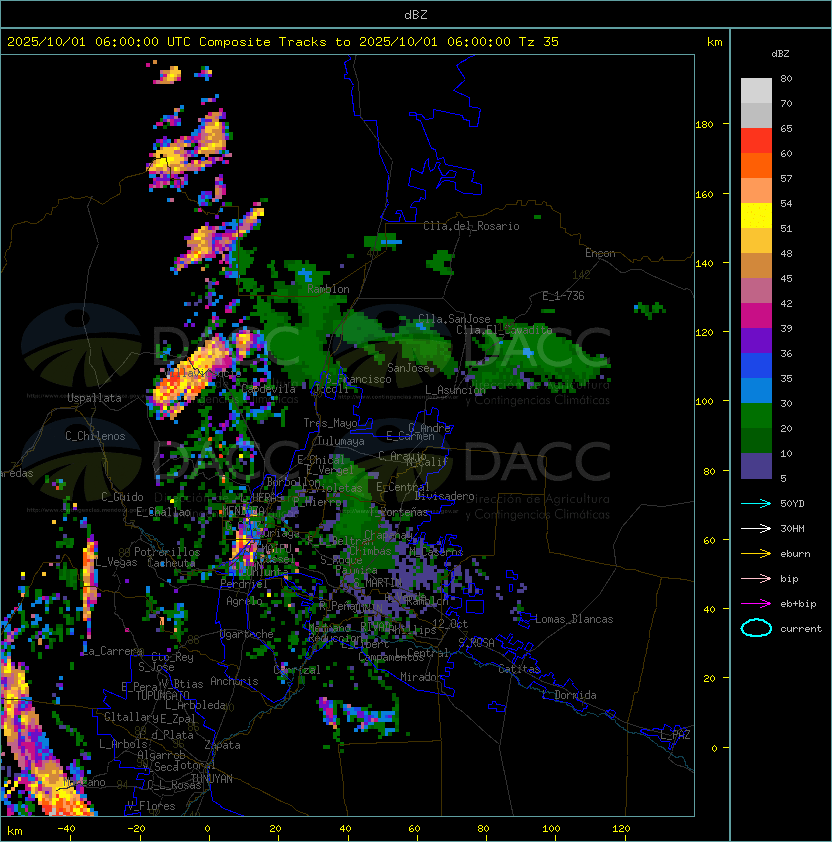Click the dark green 20–10 dBZ swatch

(x=756, y=440)
